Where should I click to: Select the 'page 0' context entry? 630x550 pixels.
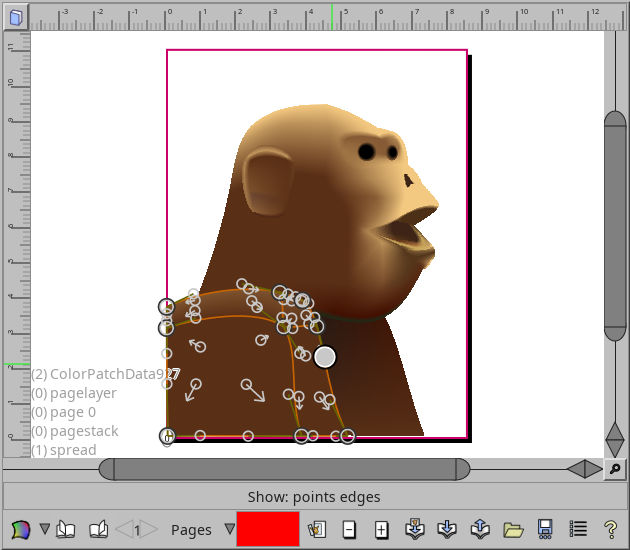[63, 412]
